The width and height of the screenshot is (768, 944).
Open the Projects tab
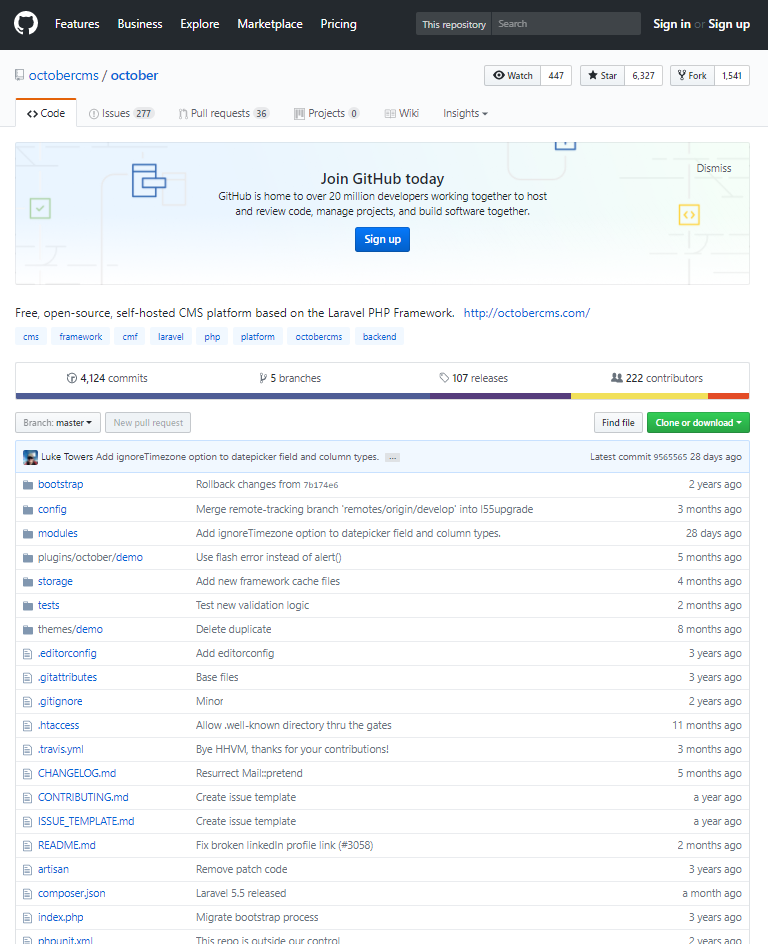click(327, 113)
